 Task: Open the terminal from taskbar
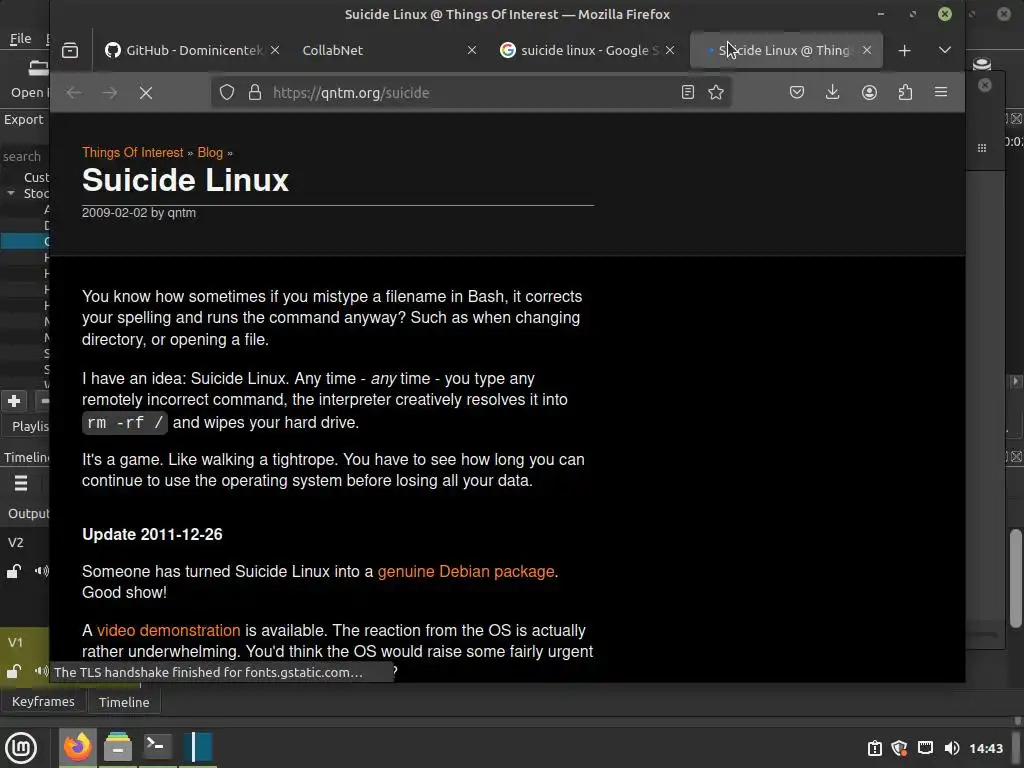[x=157, y=747]
